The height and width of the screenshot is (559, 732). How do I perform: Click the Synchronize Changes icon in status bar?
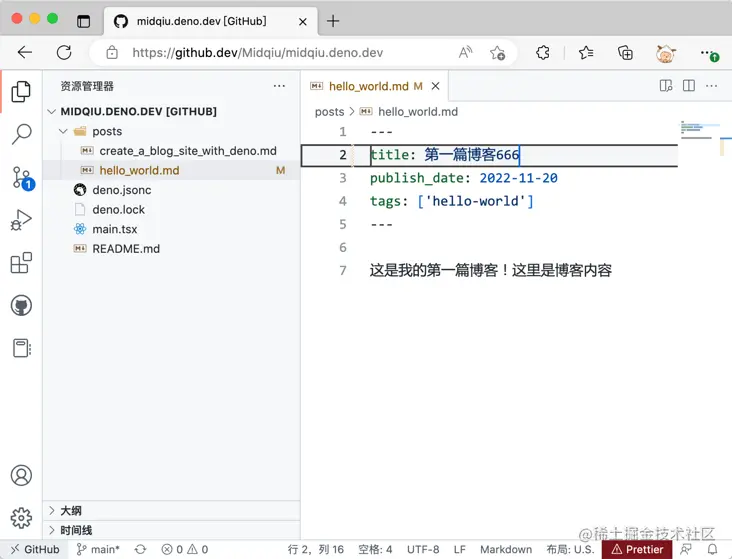coord(141,550)
